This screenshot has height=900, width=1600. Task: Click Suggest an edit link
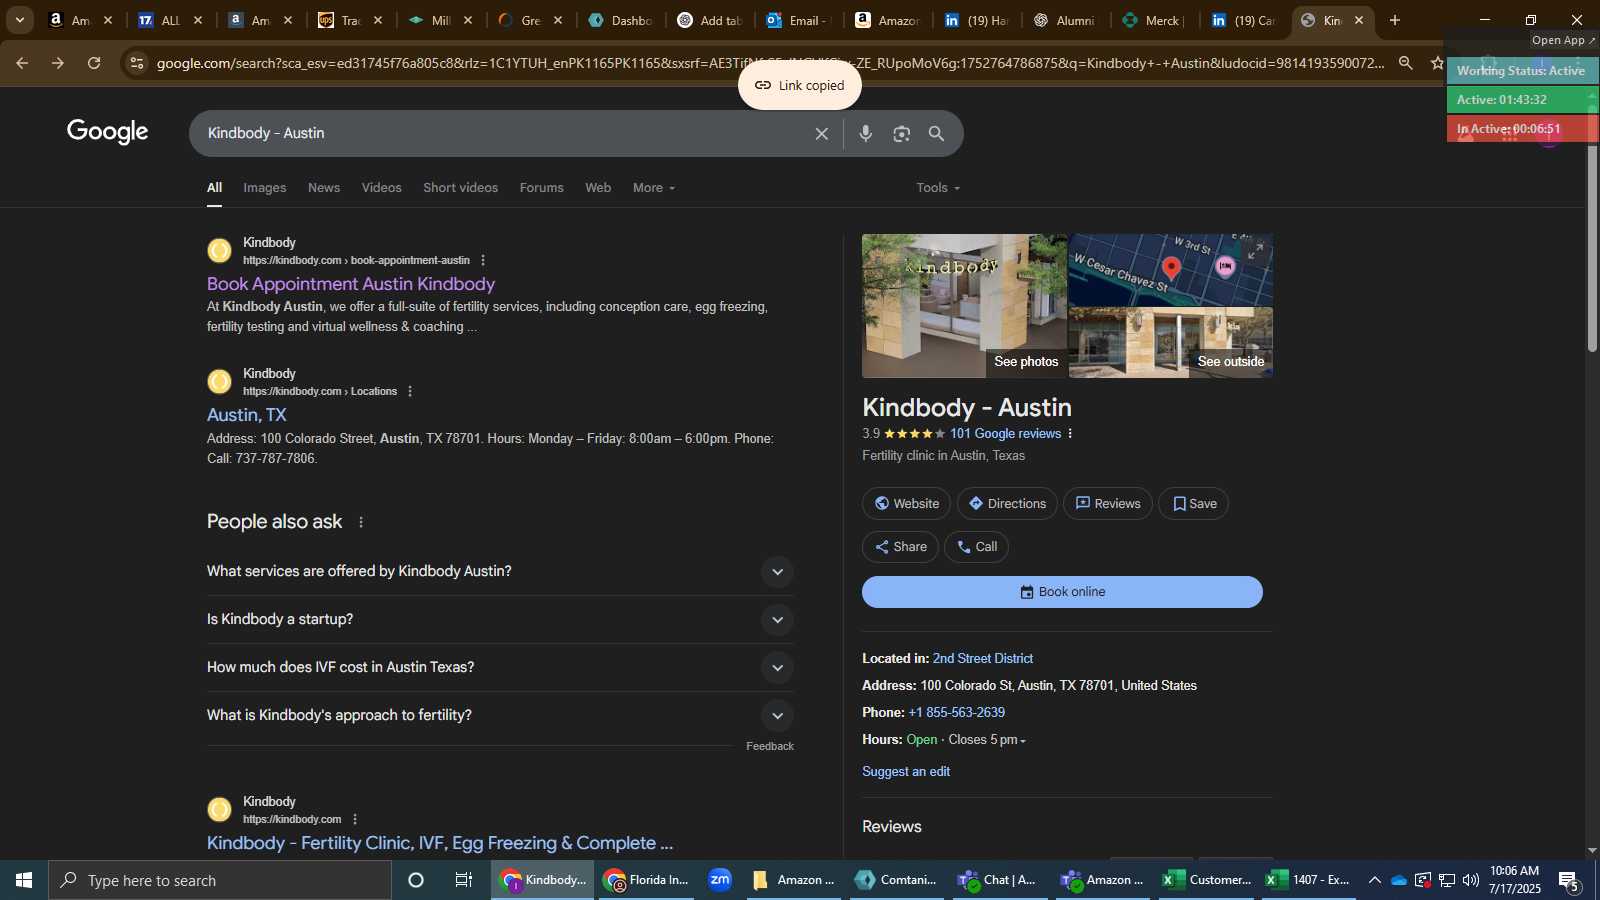tap(906, 772)
